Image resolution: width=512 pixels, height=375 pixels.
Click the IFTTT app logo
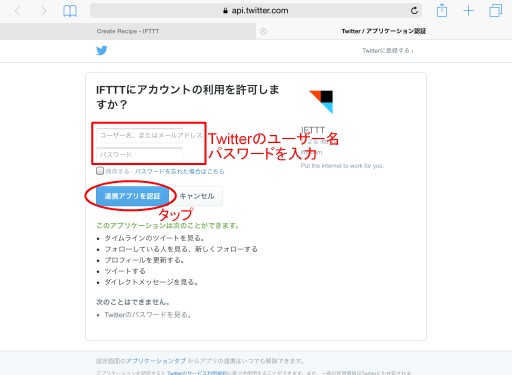tap(321, 102)
